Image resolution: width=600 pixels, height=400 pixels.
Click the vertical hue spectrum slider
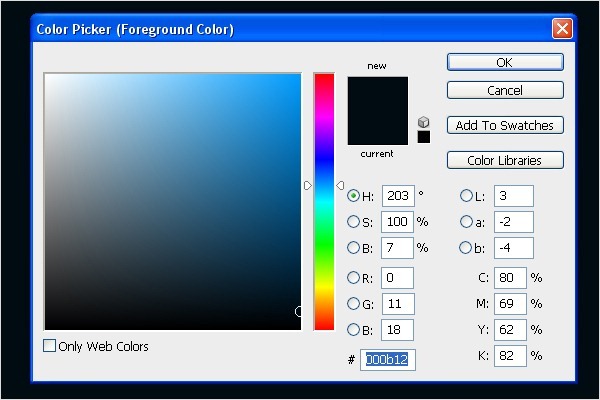(324, 200)
